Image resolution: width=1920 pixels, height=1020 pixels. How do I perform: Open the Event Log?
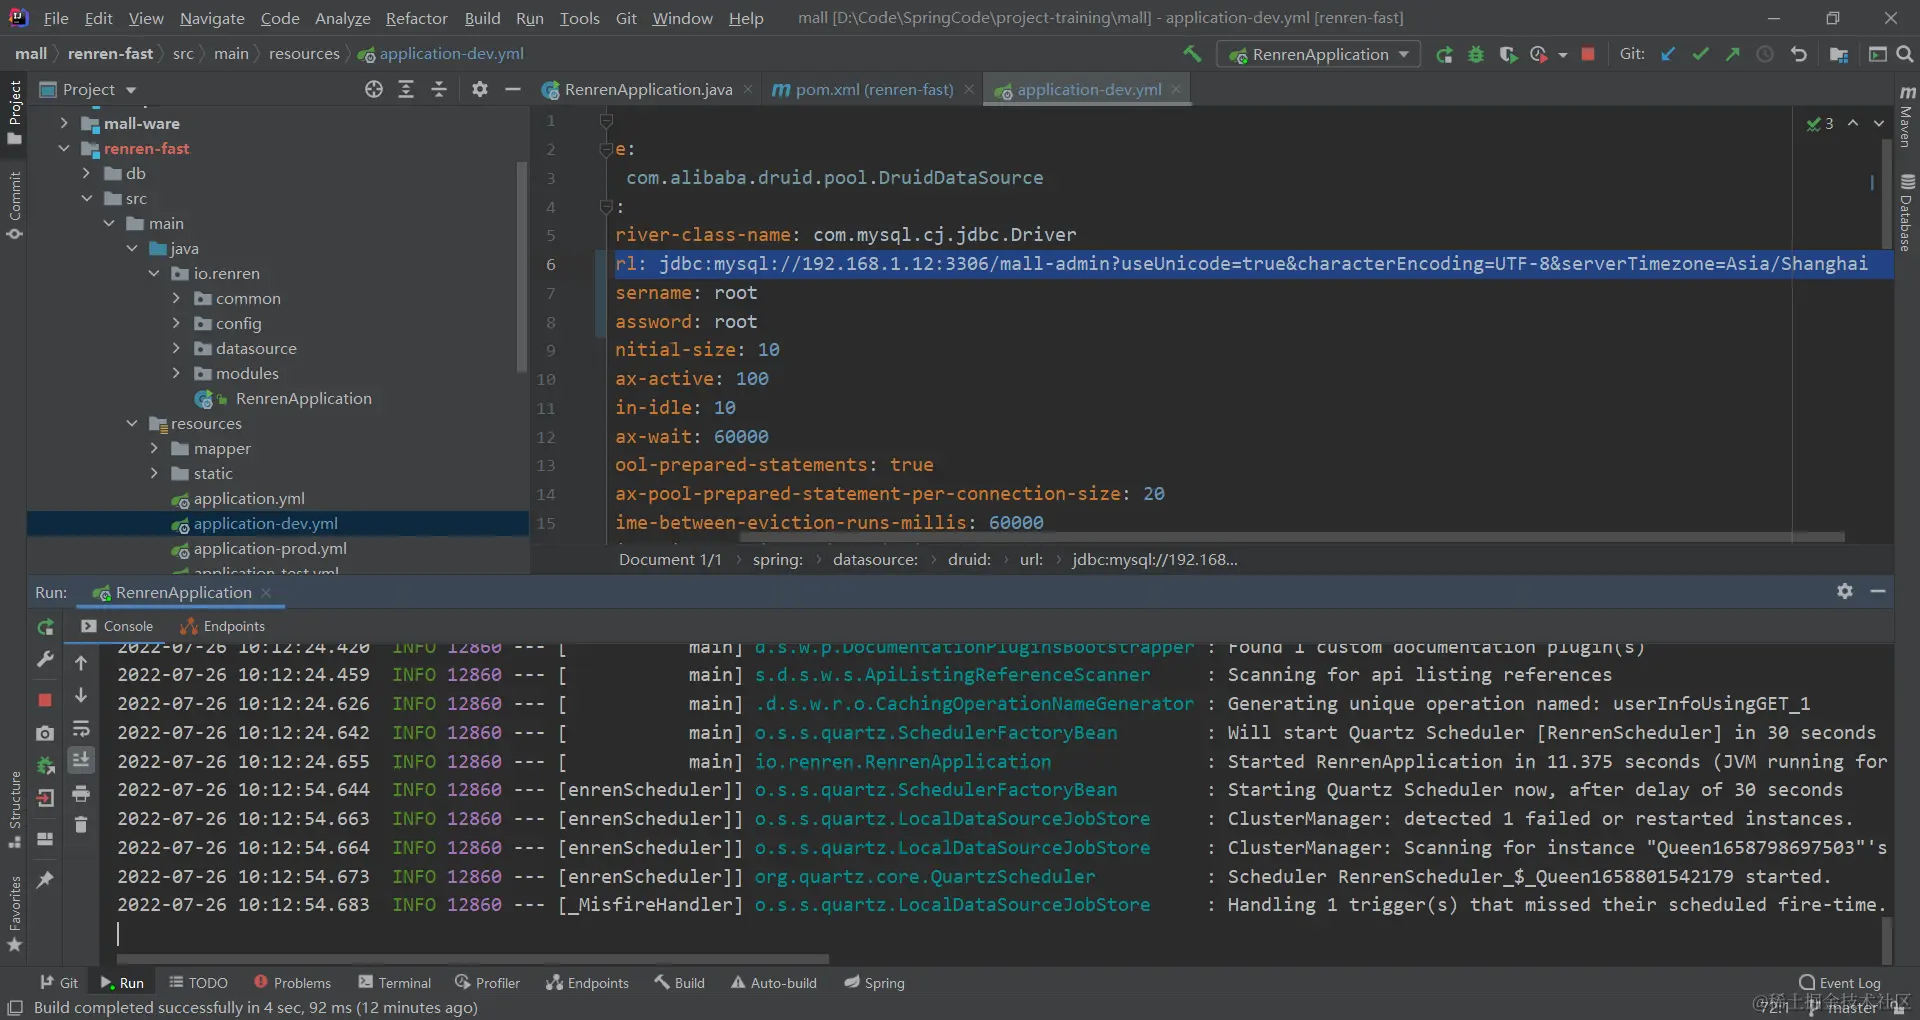pos(1840,983)
